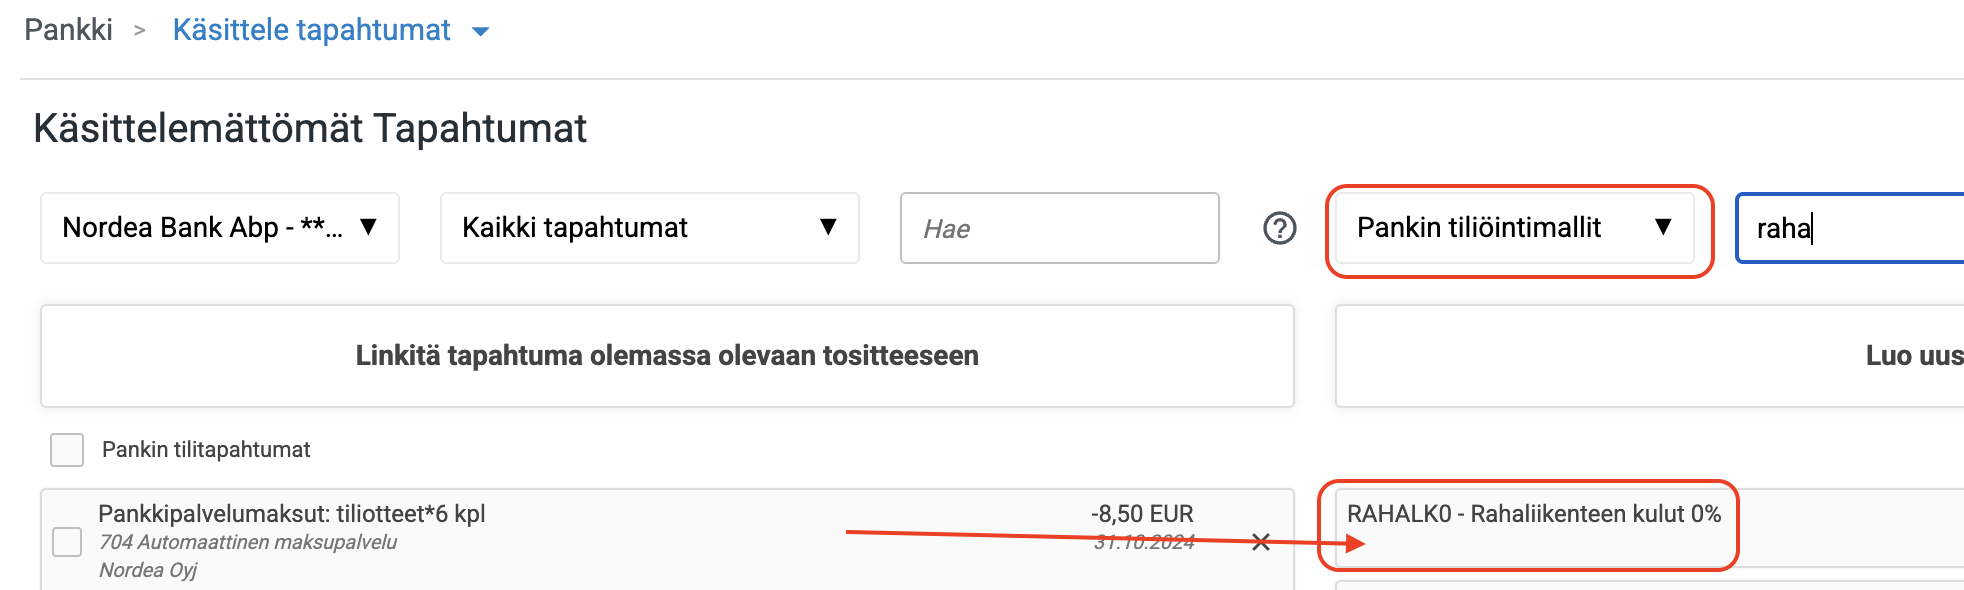Click the 704 Automaattinen maksupalvelu description
The height and width of the screenshot is (590, 1964).
pyautogui.click(x=248, y=542)
